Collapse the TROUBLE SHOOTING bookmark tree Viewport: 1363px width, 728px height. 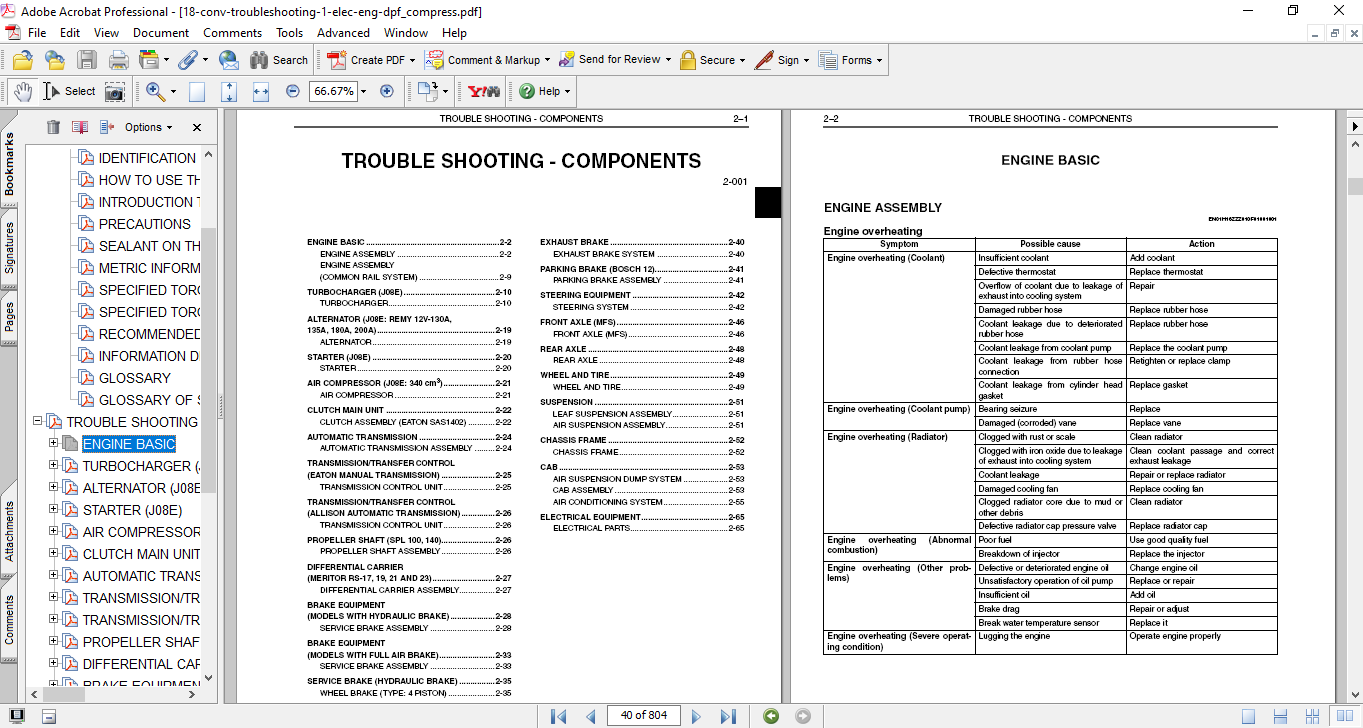coord(38,422)
